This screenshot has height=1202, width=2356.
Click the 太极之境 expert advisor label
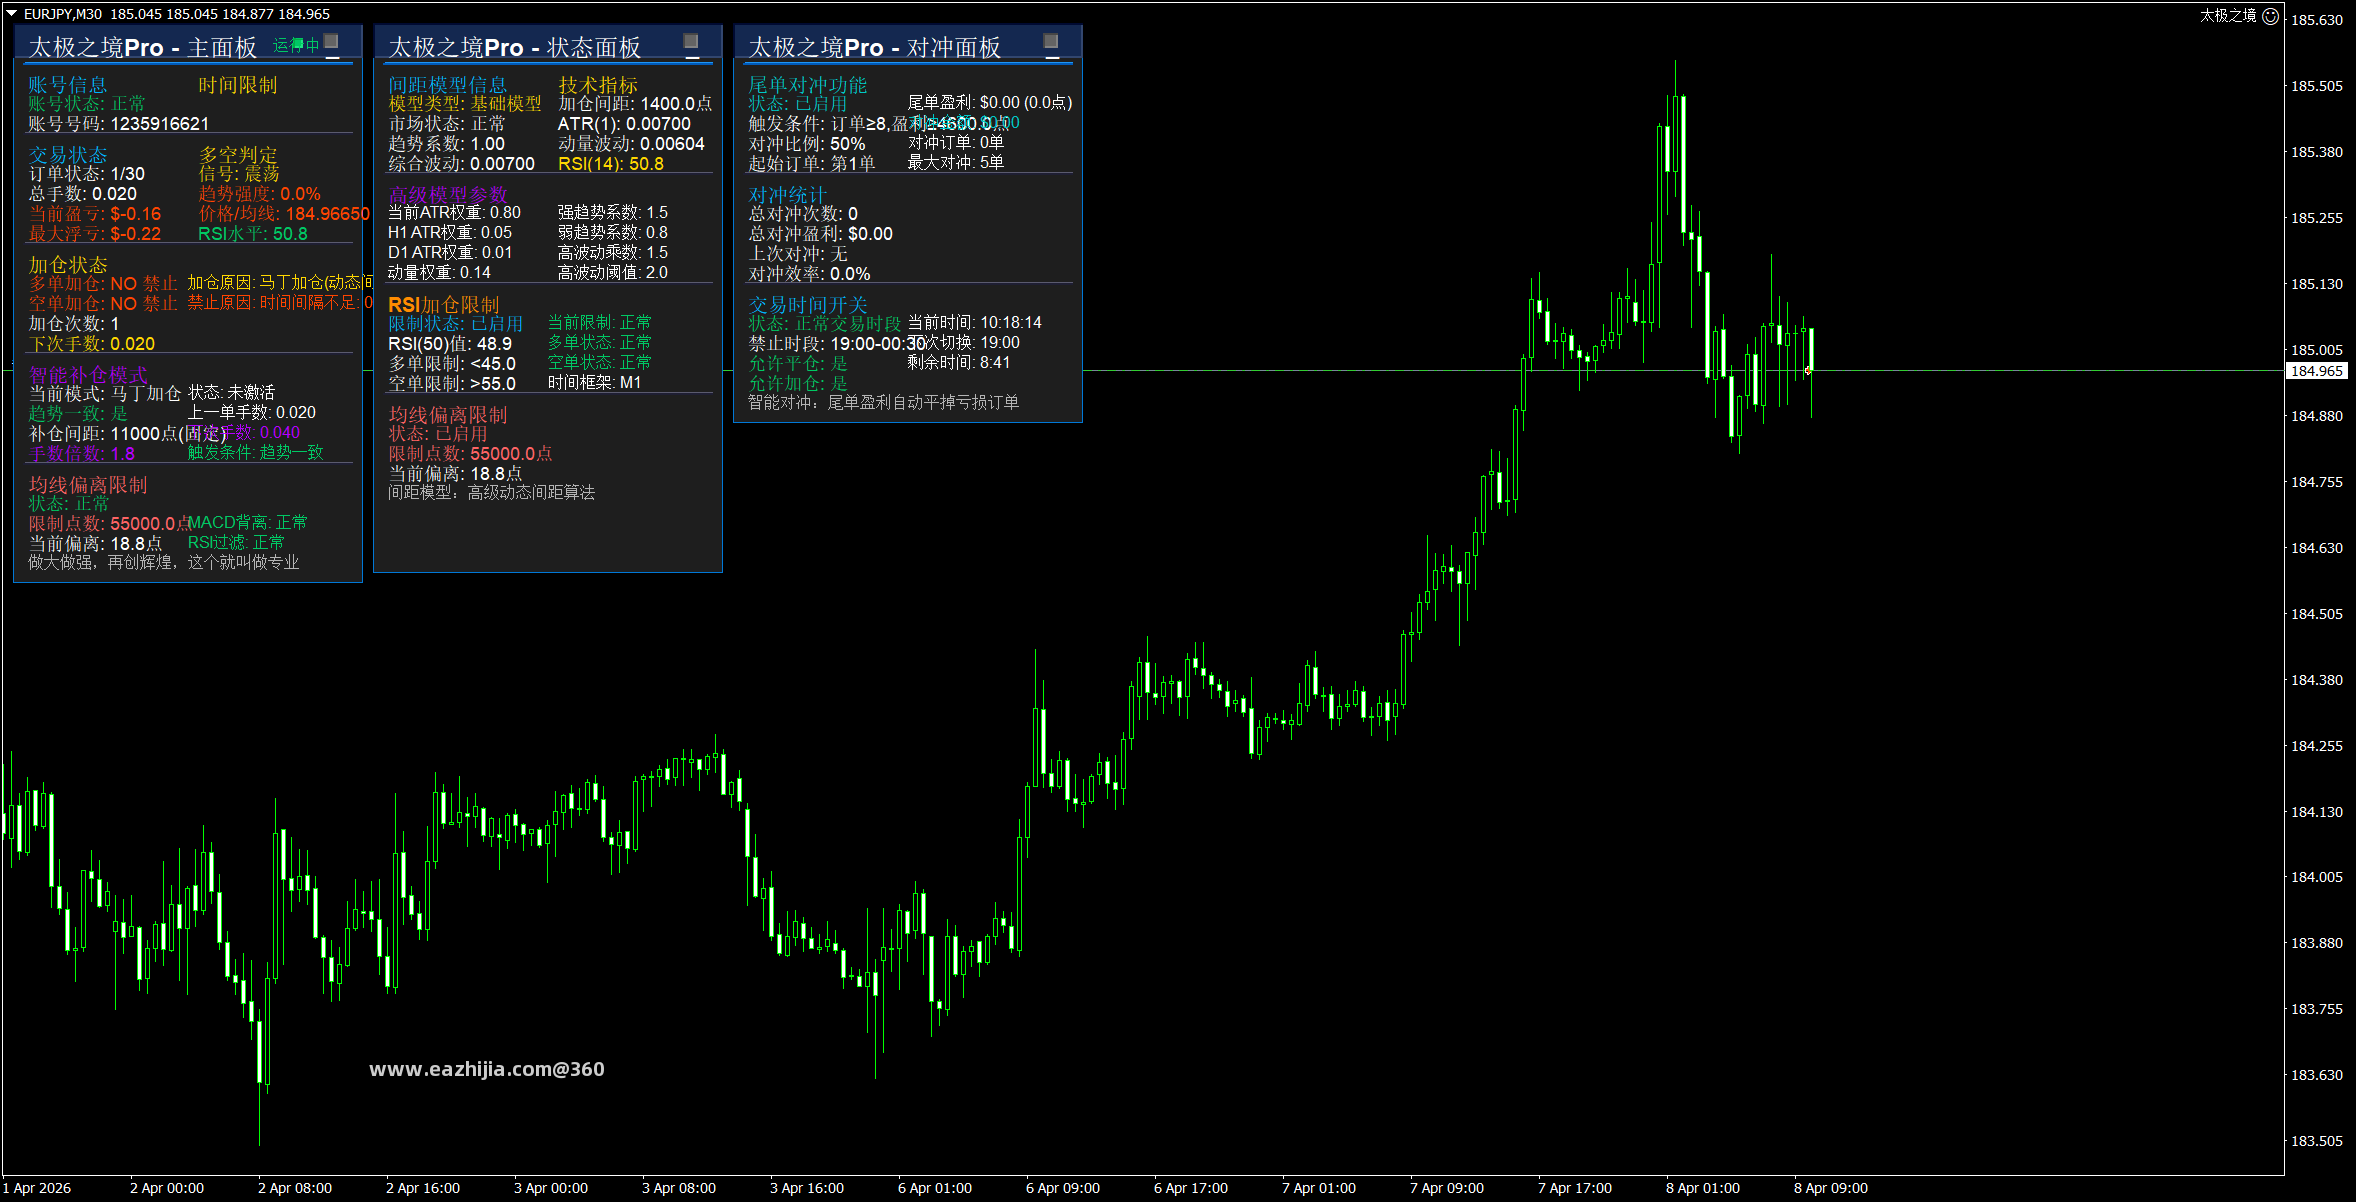(2228, 15)
